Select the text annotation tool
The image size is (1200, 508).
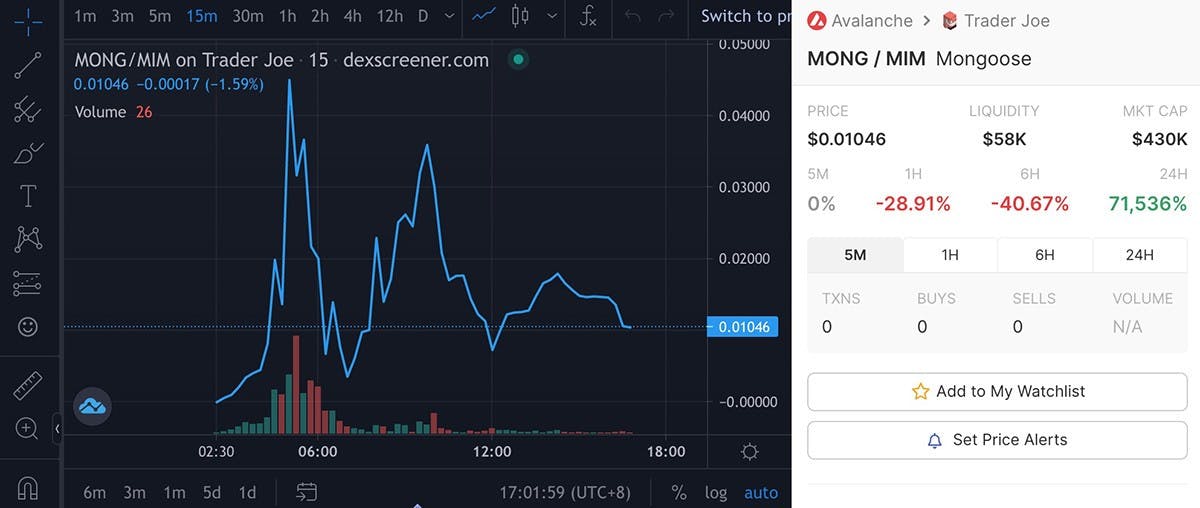[28, 195]
